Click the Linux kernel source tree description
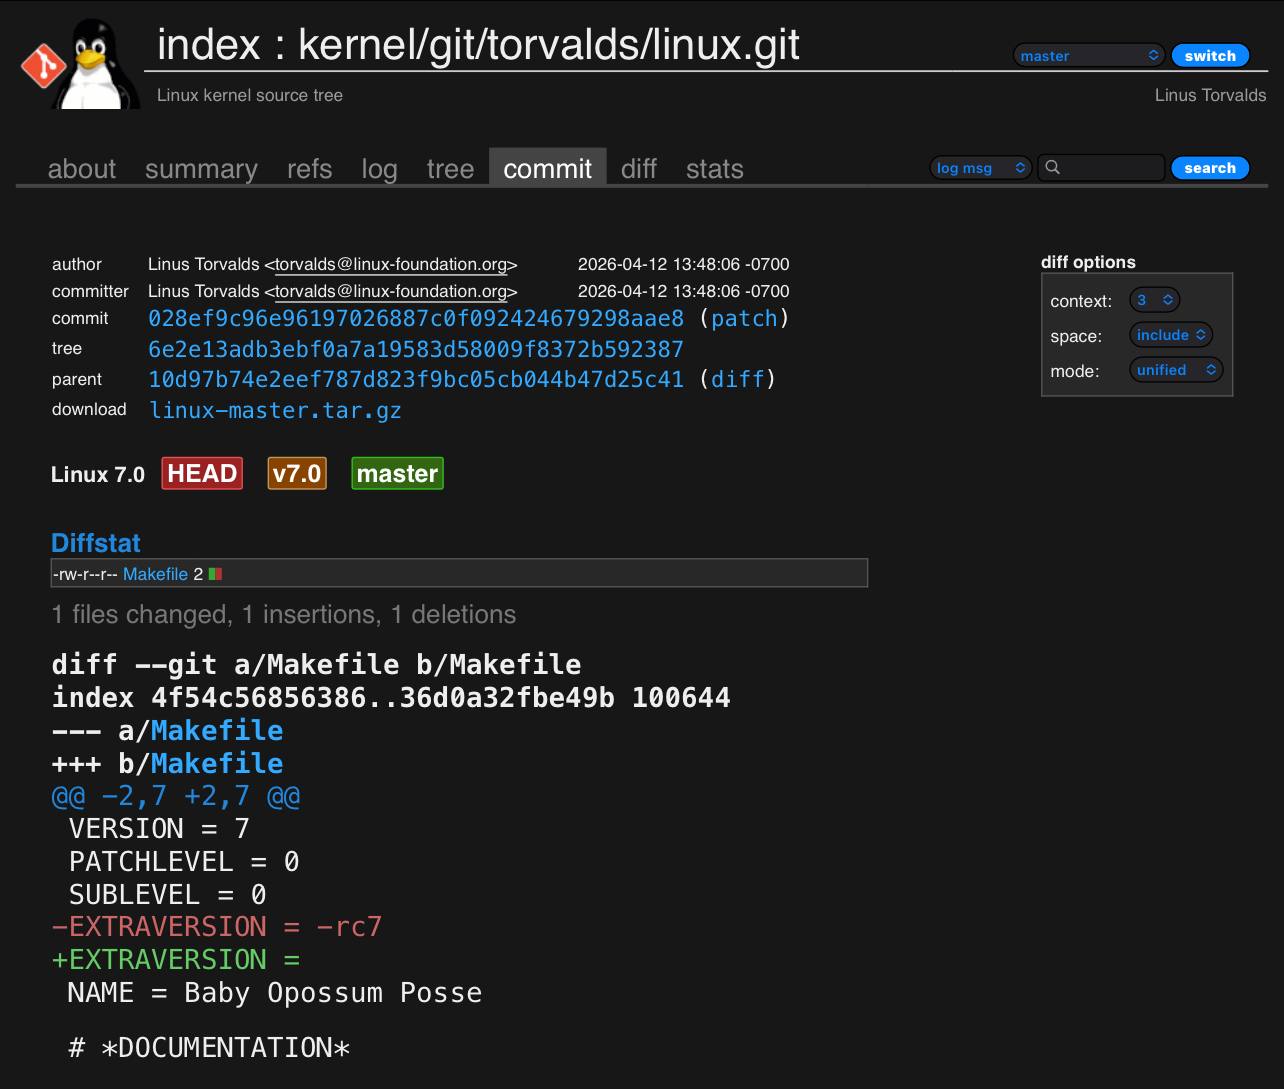 (250, 96)
